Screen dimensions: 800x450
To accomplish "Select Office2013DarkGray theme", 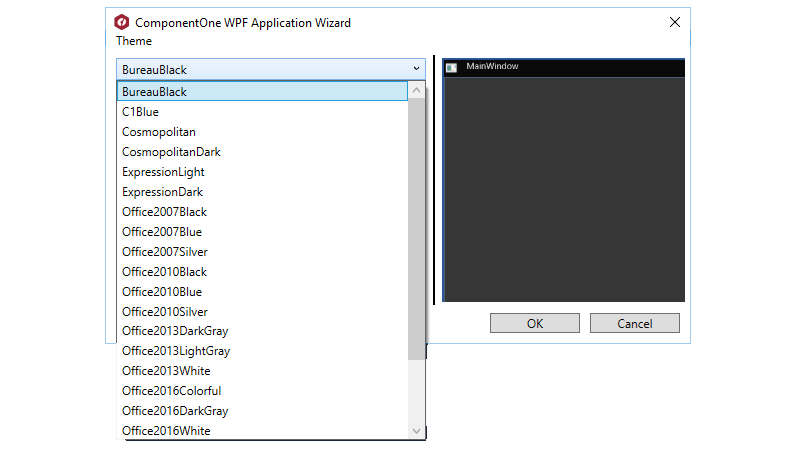I will (x=262, y=331).
